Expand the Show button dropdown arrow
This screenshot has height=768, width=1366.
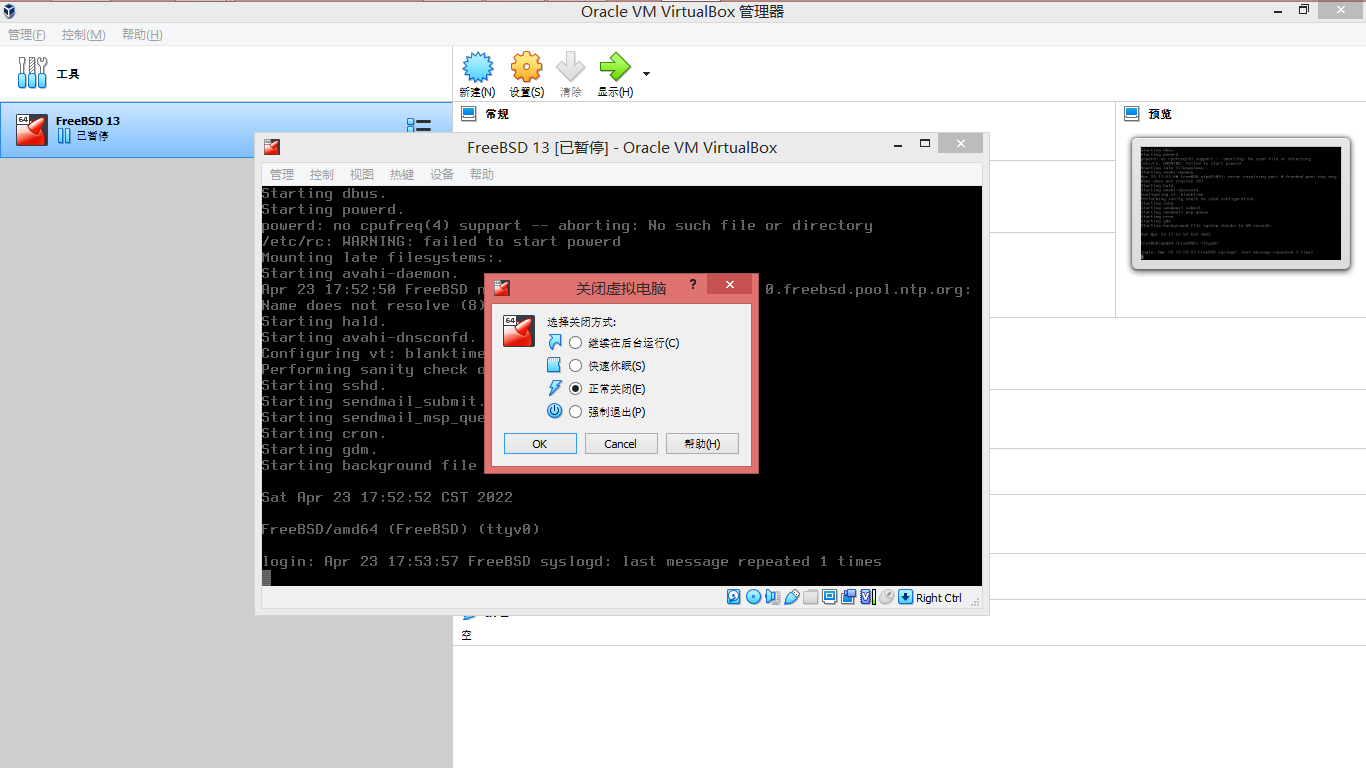point(646,74)
